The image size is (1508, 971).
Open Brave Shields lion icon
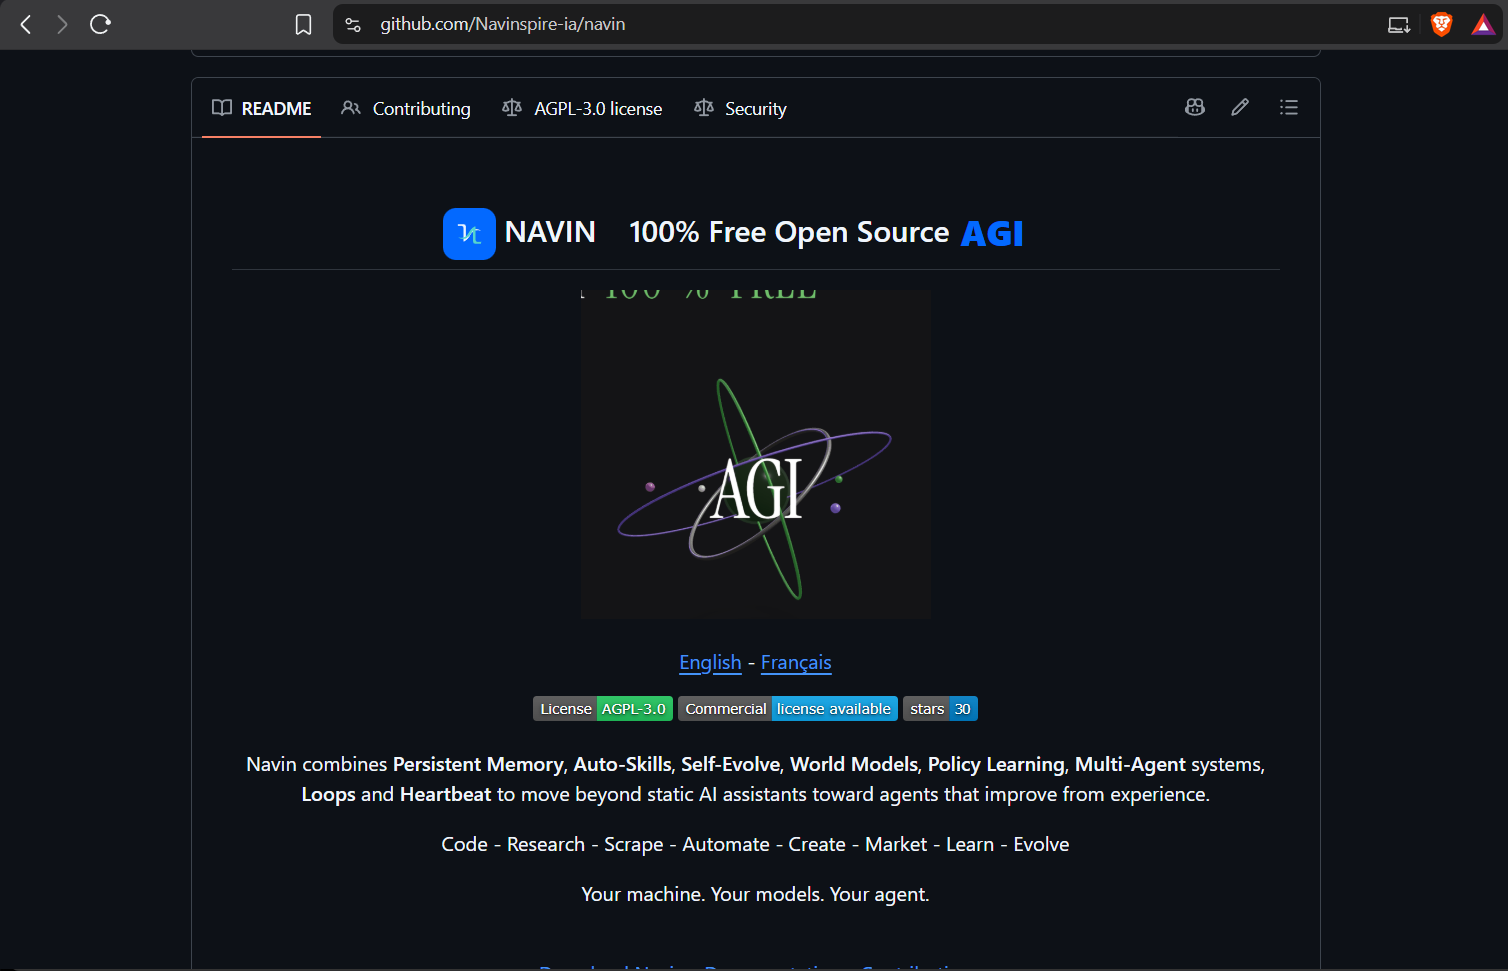(1441, 24)
